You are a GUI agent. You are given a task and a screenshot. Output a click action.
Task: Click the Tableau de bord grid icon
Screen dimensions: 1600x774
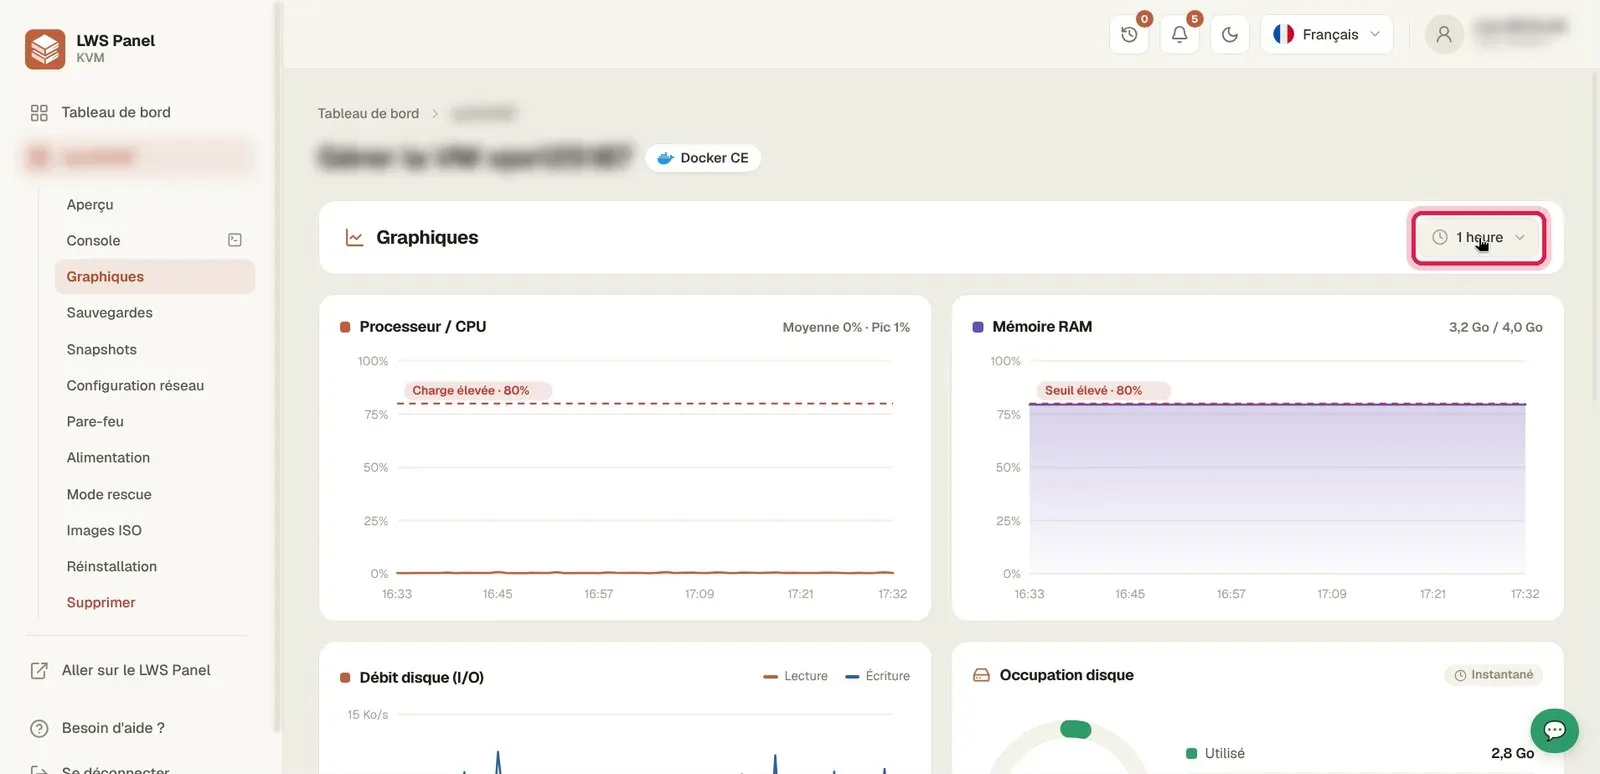[x=39, y=113]
